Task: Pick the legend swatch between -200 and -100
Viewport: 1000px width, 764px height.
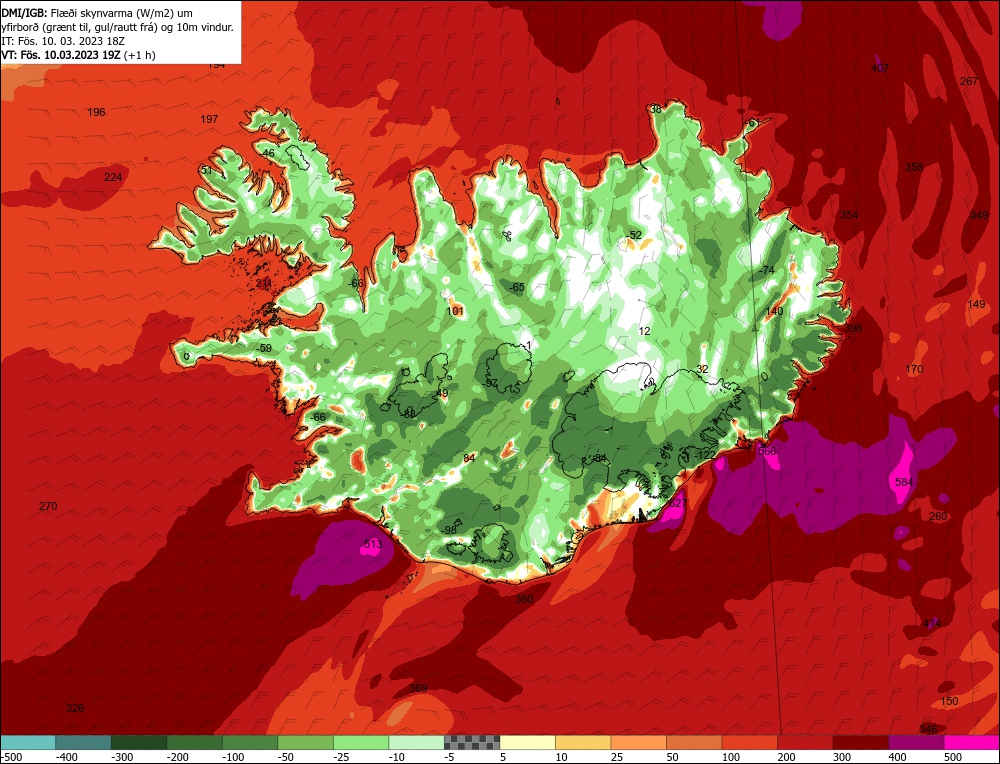Action: coord(195,742)
